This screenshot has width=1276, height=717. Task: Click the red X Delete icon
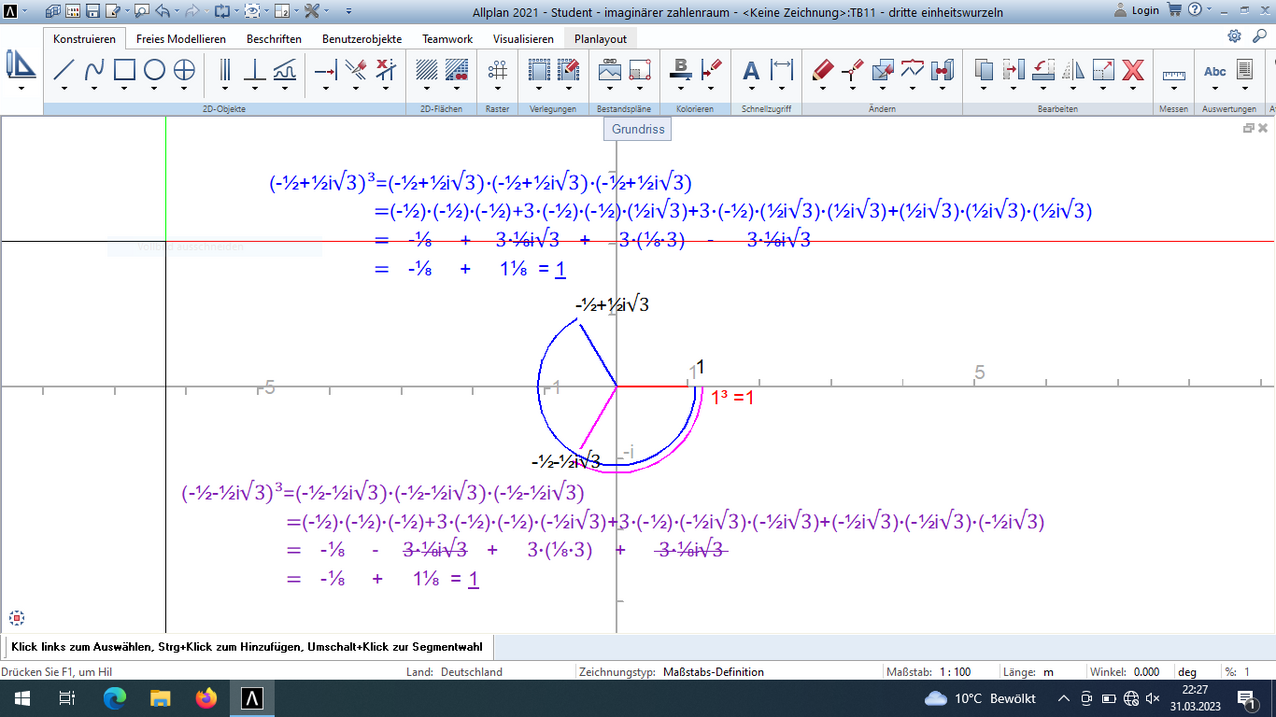(x=1133, y=70)
